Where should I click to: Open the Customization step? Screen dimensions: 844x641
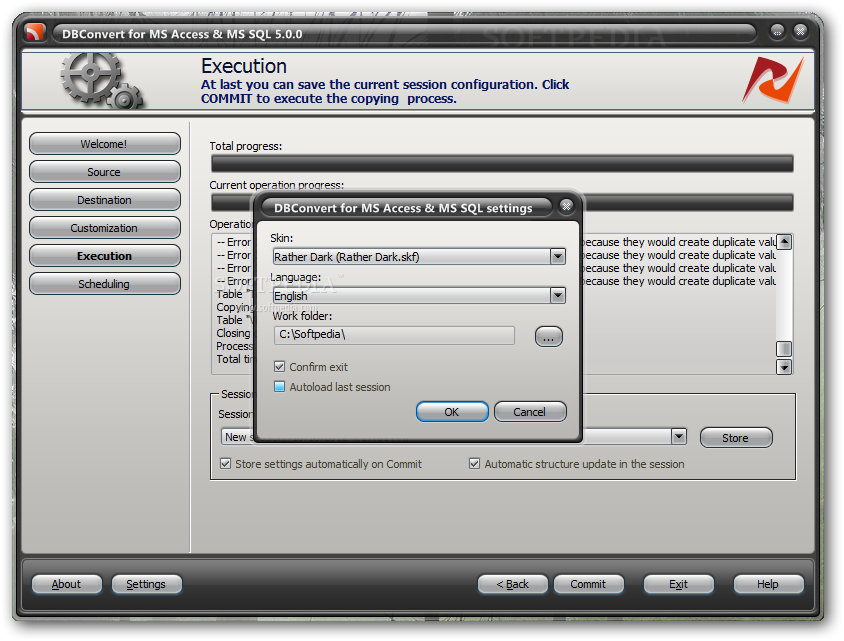click(104, 228)
